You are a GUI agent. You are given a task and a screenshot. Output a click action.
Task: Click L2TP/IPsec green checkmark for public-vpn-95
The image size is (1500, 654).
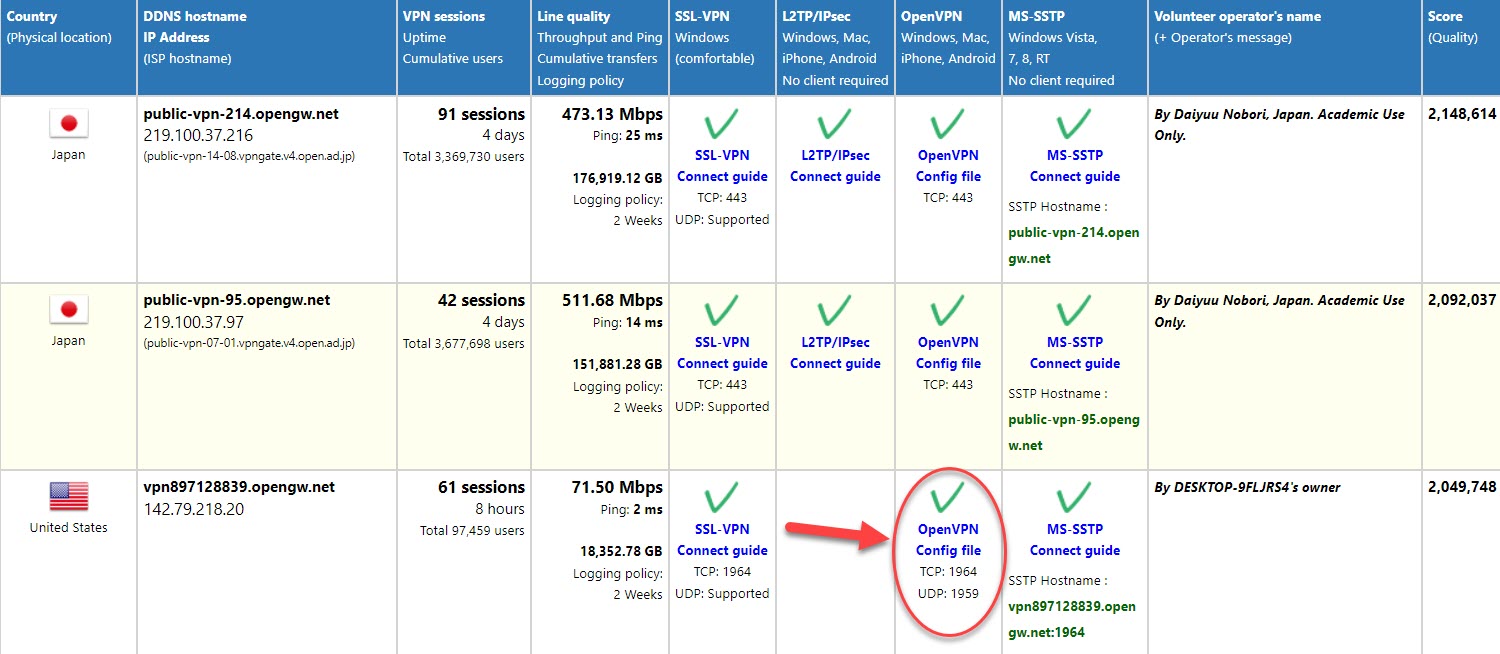(834, 312)
